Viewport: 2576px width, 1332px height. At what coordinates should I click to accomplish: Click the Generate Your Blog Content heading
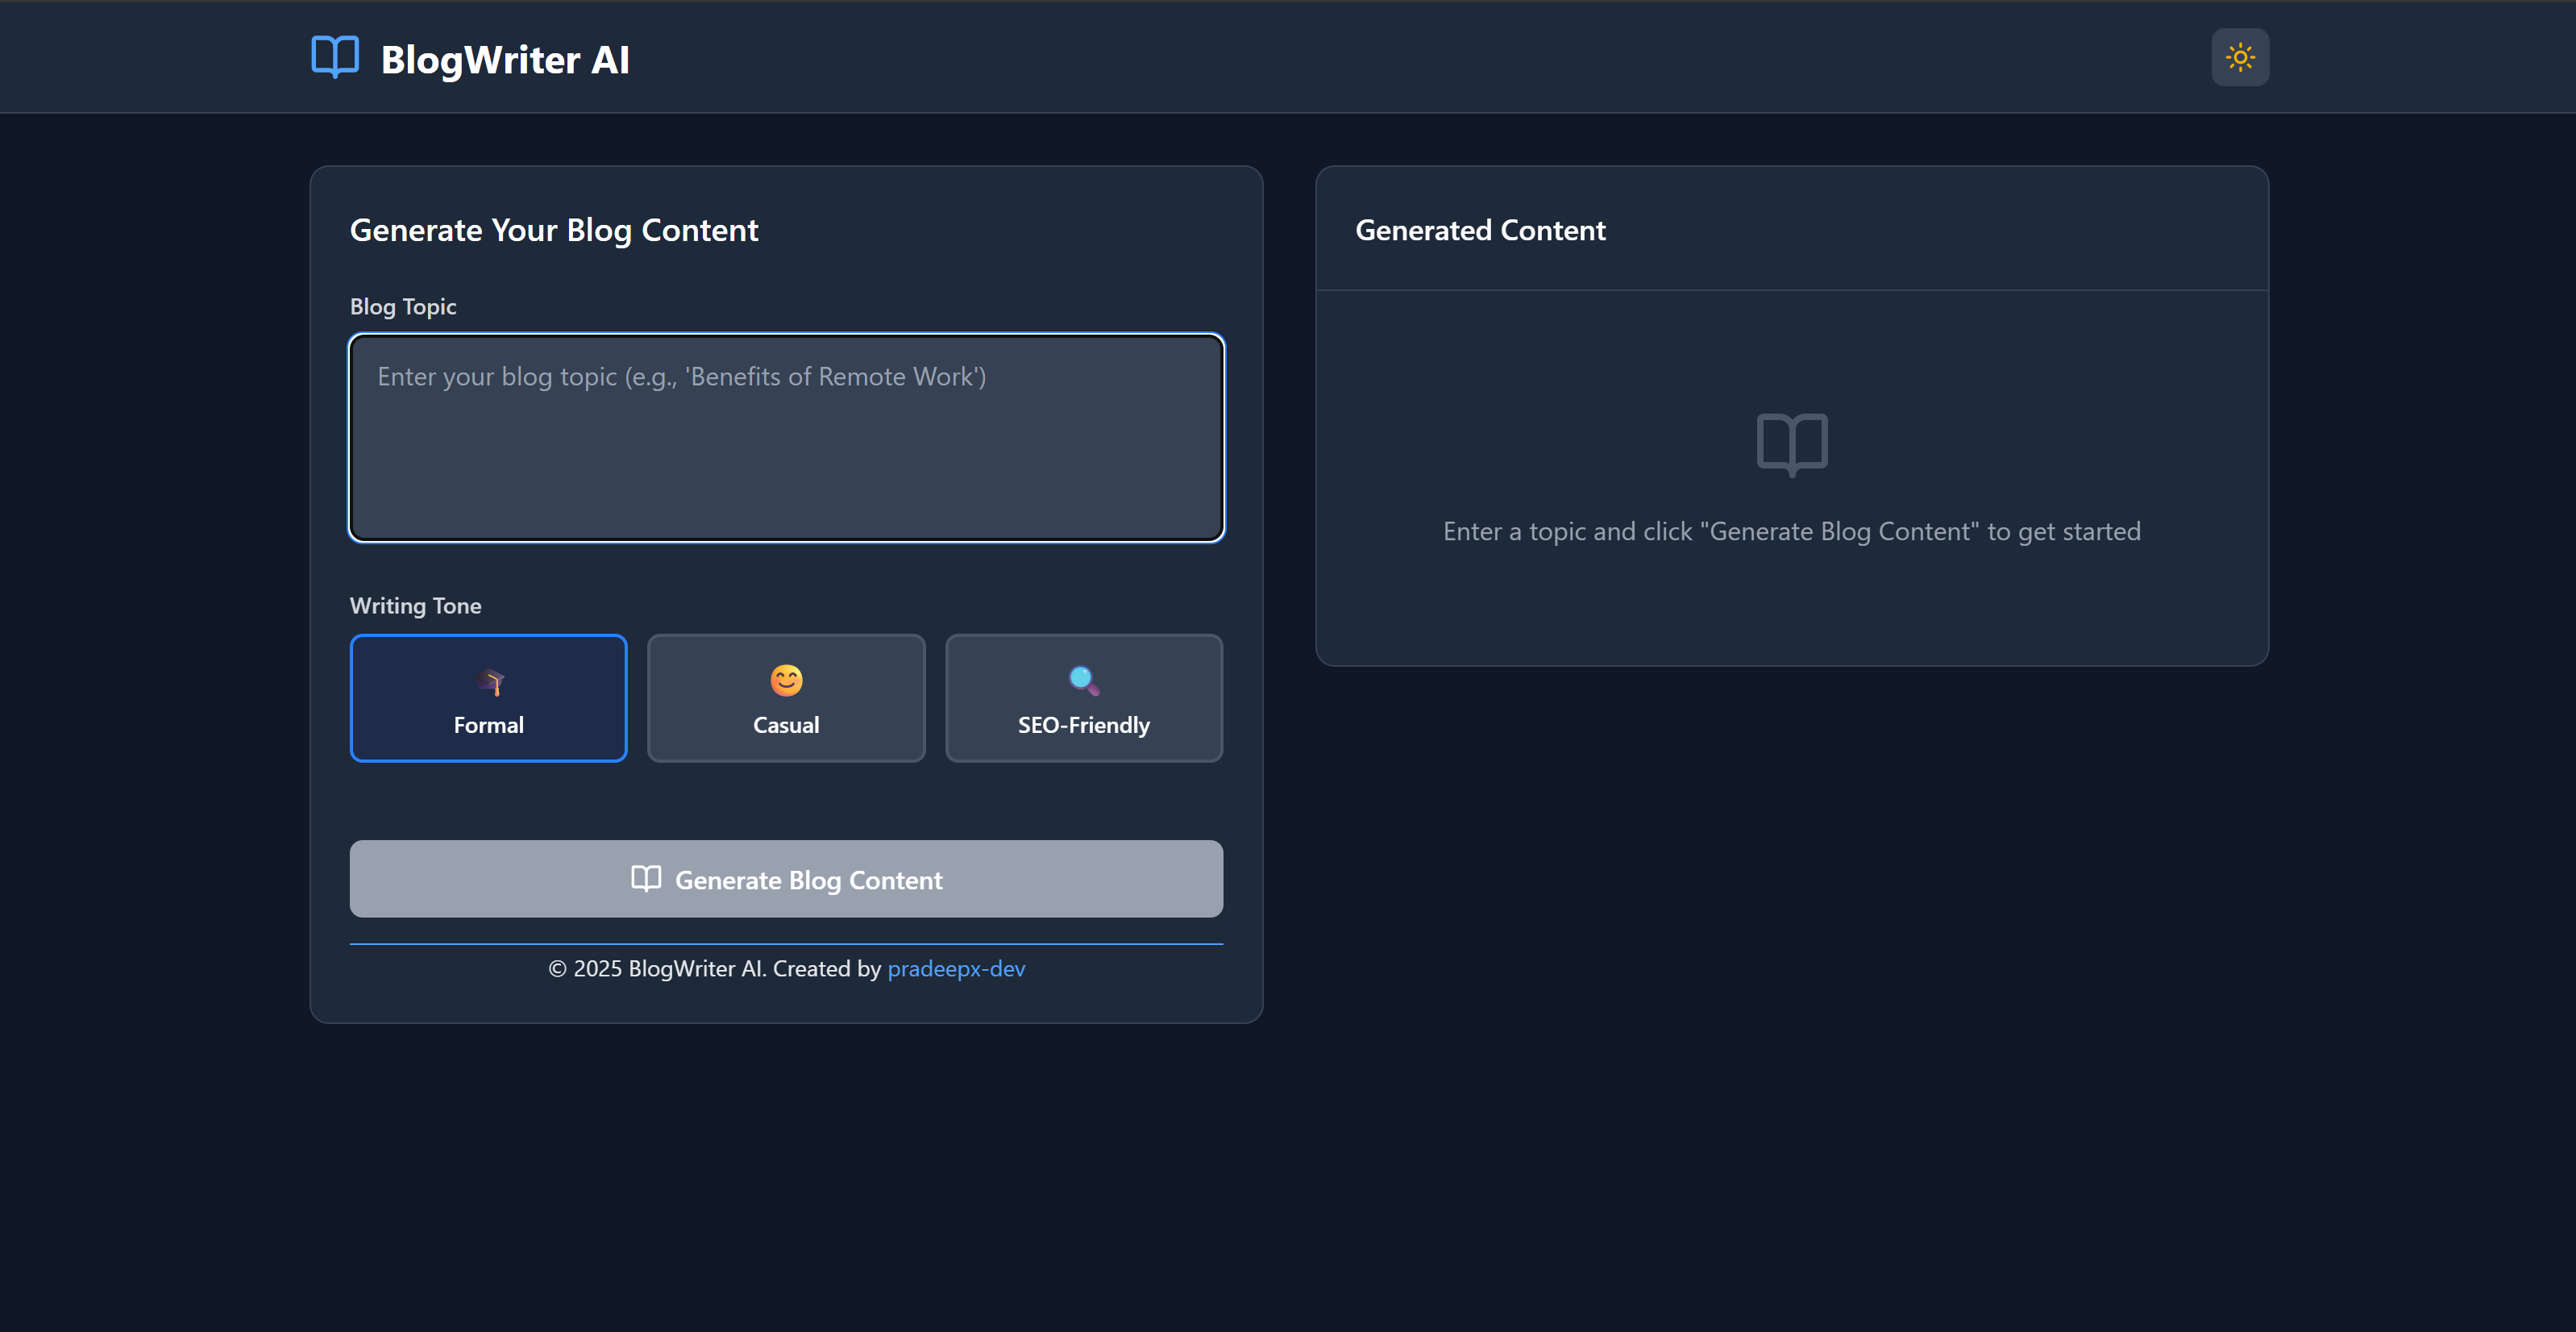point(554,229)
